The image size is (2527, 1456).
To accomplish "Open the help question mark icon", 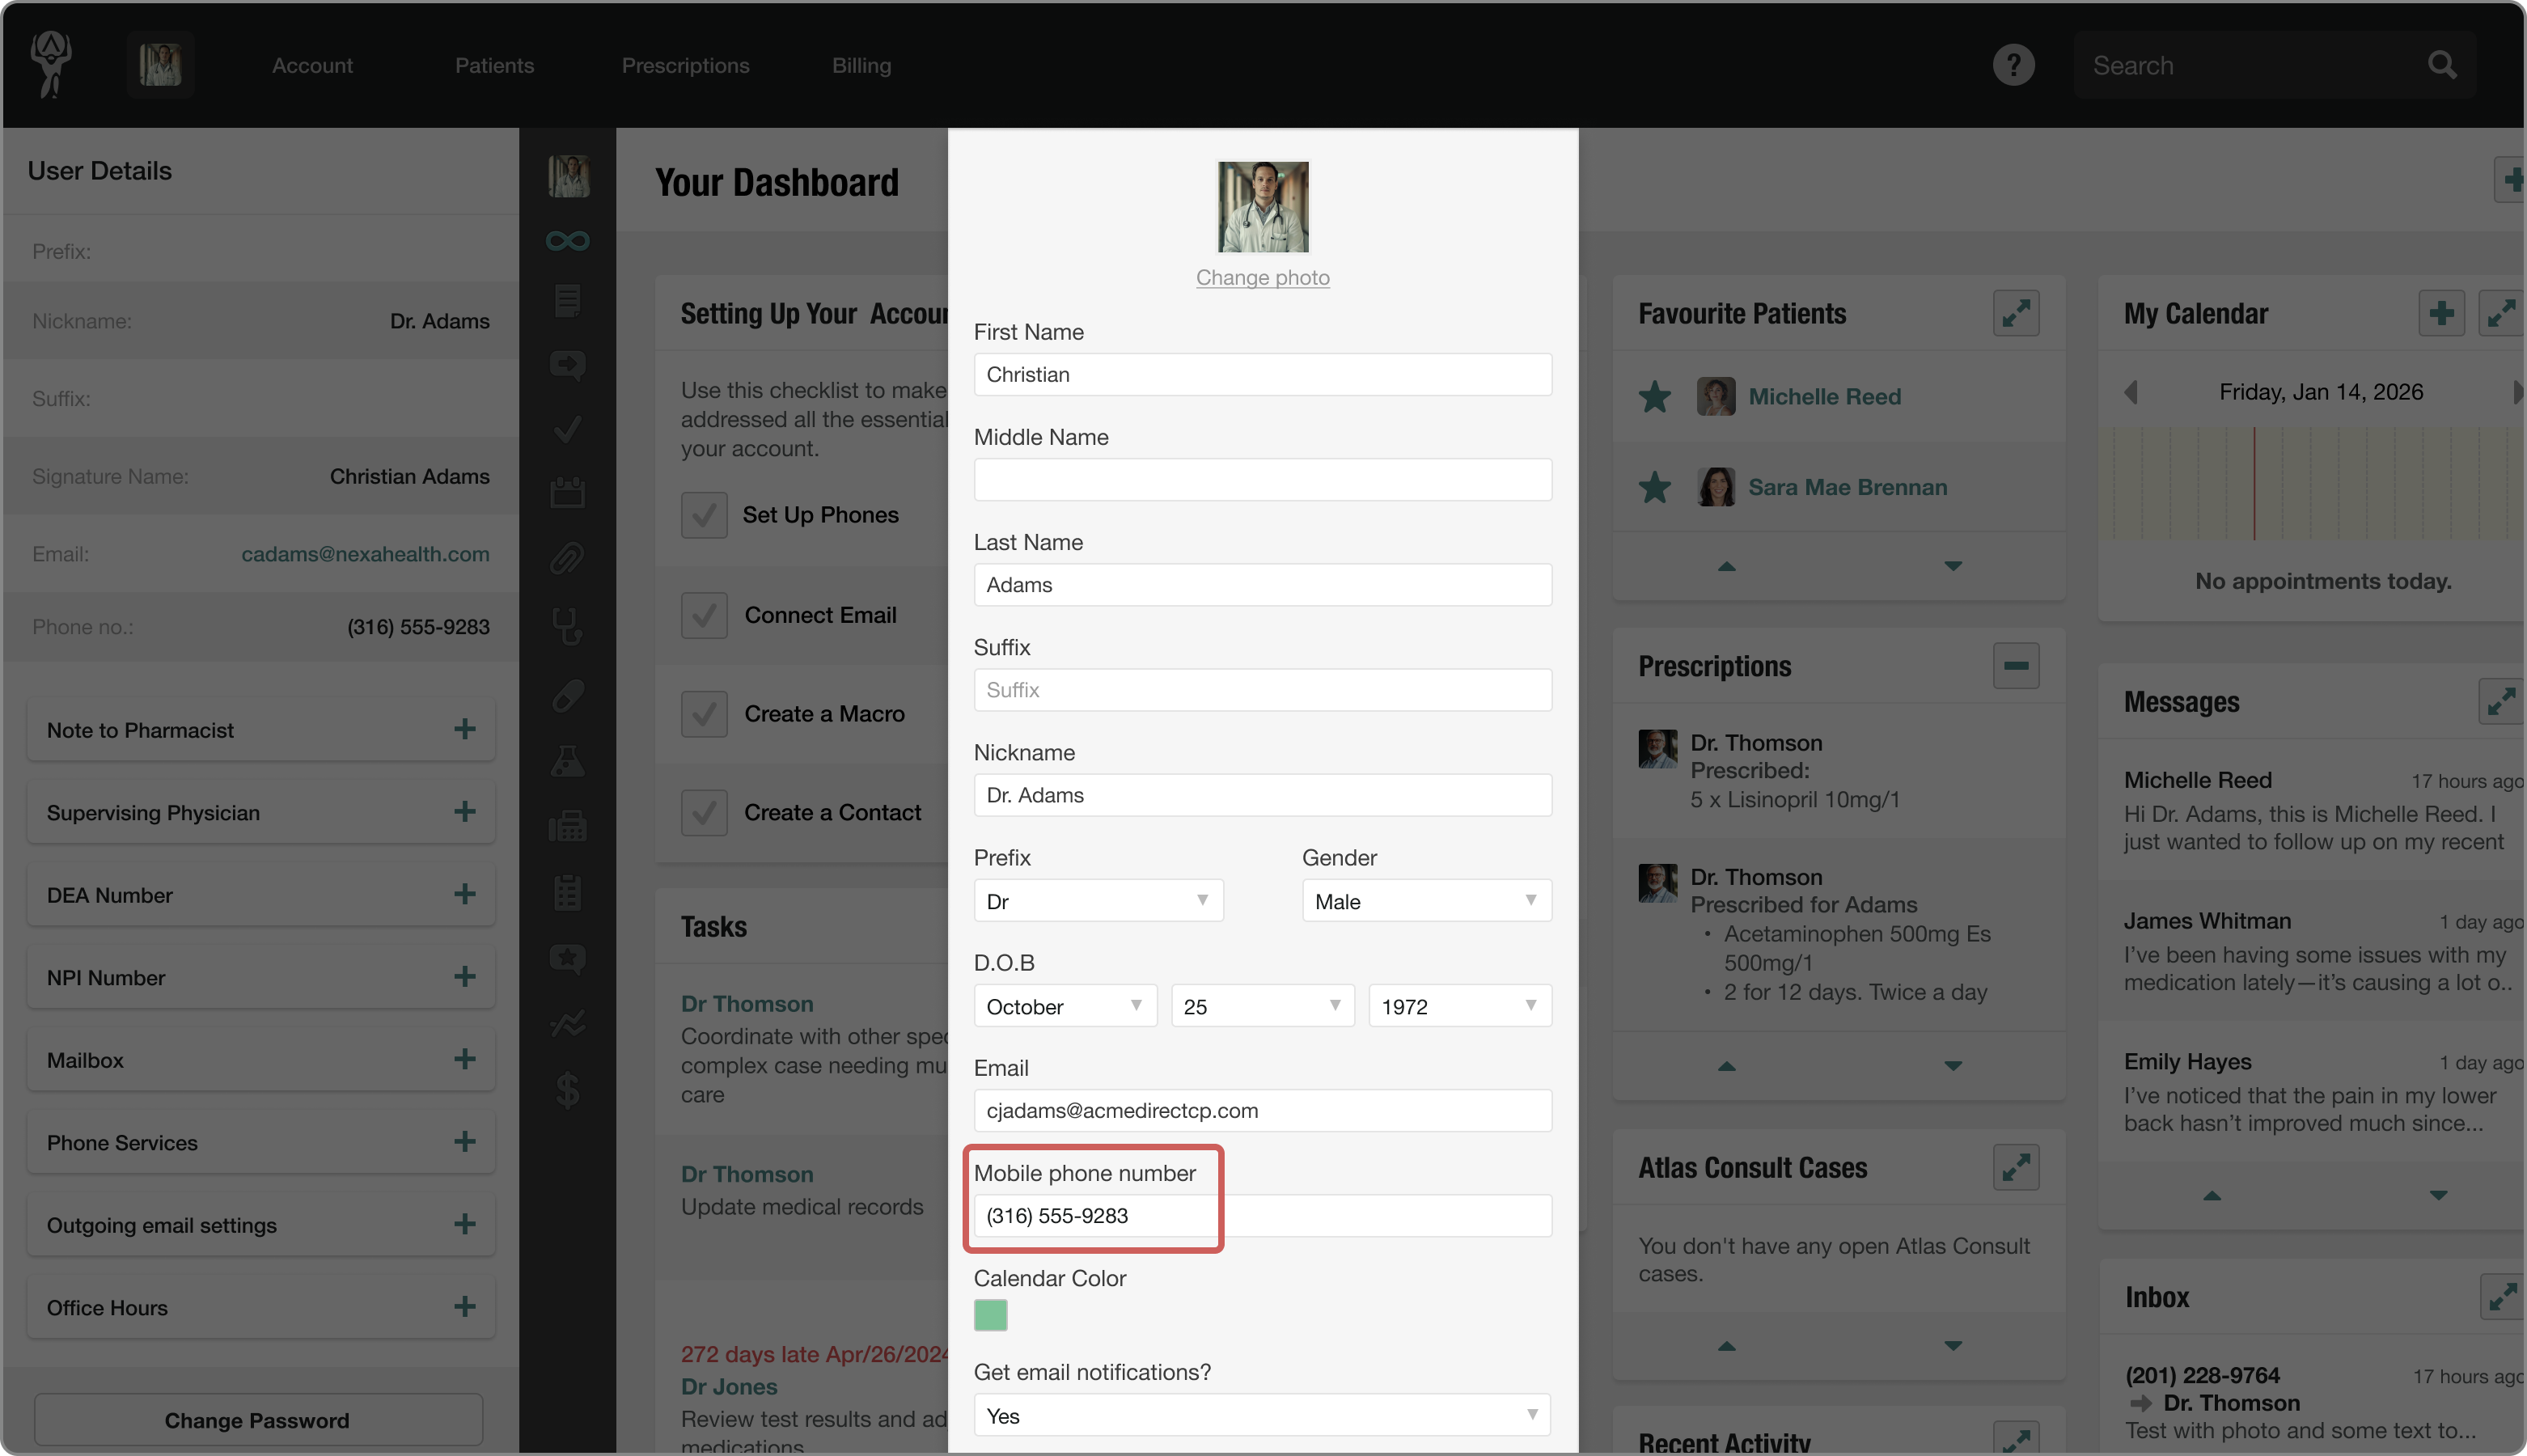I will click(x=2013, y=65).
